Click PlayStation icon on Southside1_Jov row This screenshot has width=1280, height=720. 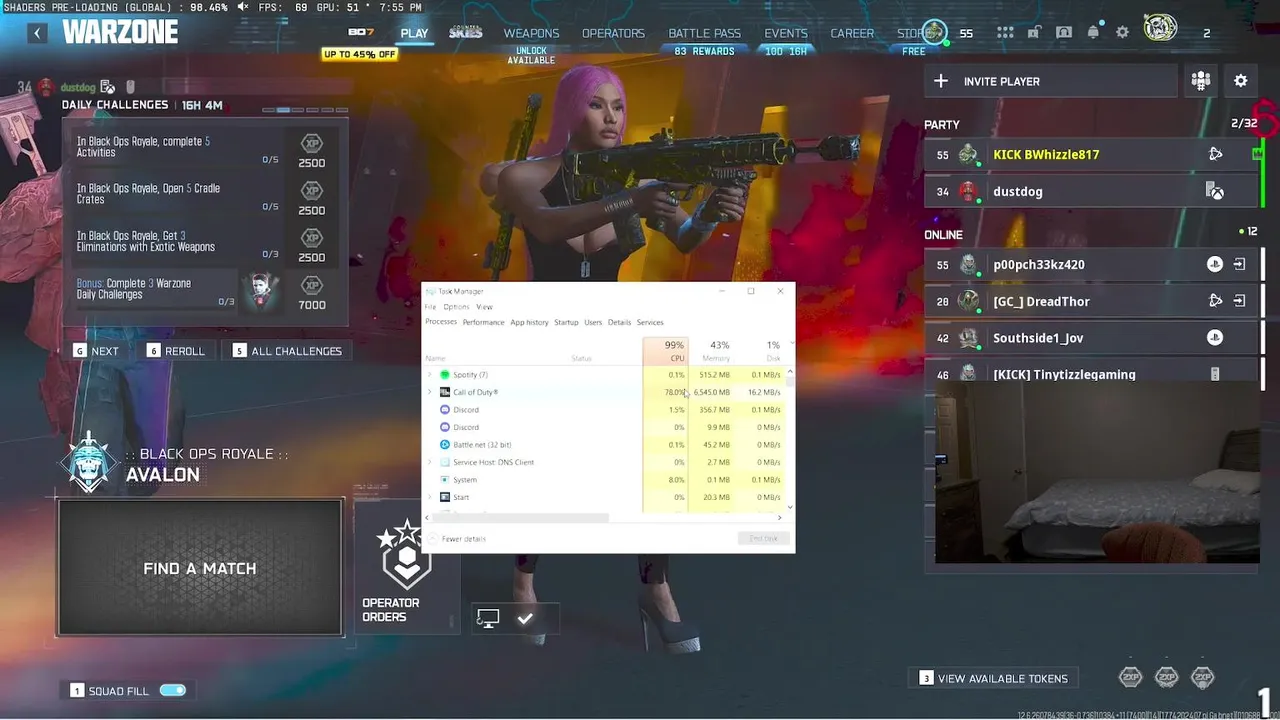coord(1214,338)
